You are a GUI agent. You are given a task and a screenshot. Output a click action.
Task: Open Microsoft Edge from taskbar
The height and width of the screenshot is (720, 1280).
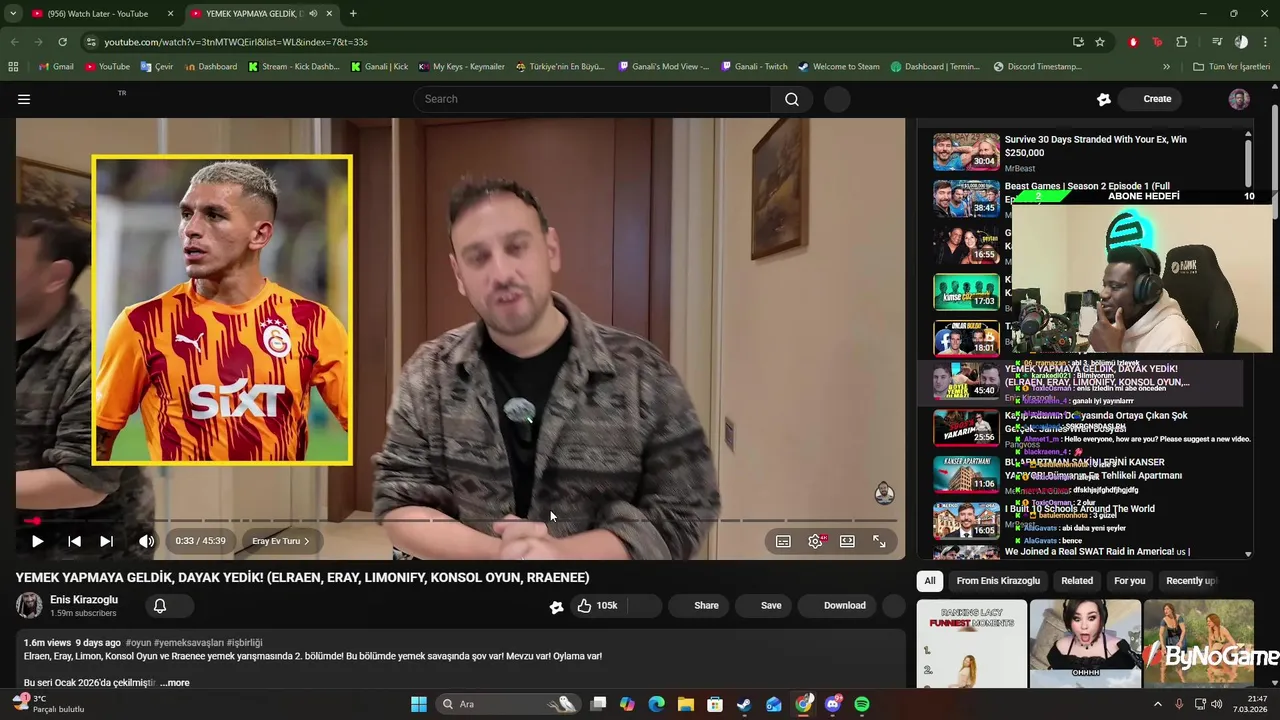tap(656, 704)
